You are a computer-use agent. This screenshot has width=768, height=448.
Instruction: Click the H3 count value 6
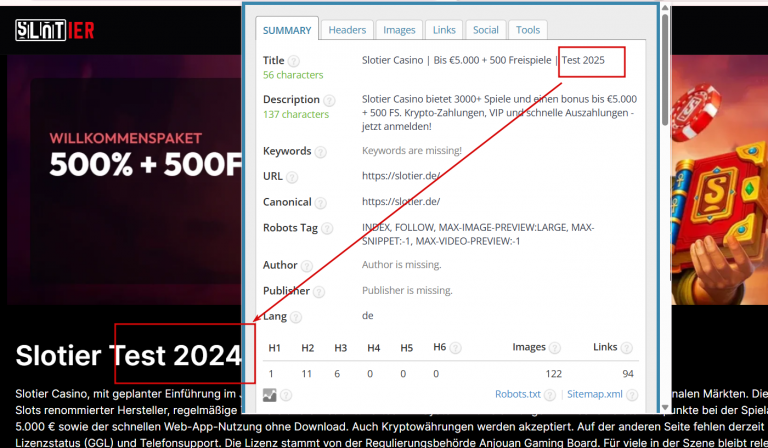tap(337, 374)
